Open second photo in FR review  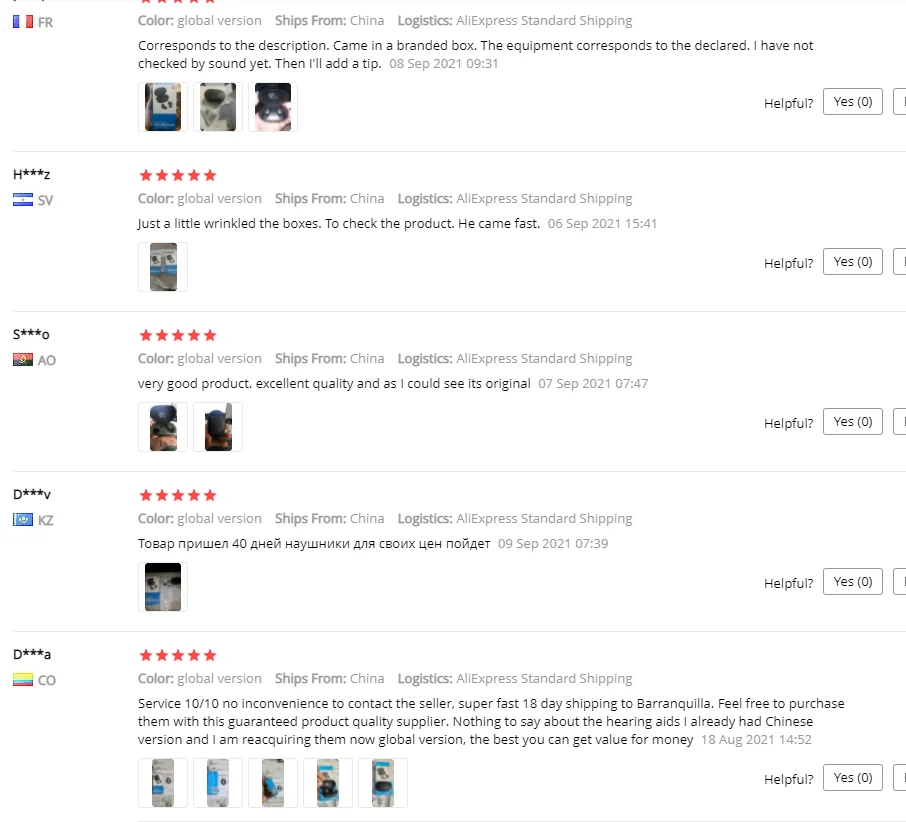[x=218, y=107]
